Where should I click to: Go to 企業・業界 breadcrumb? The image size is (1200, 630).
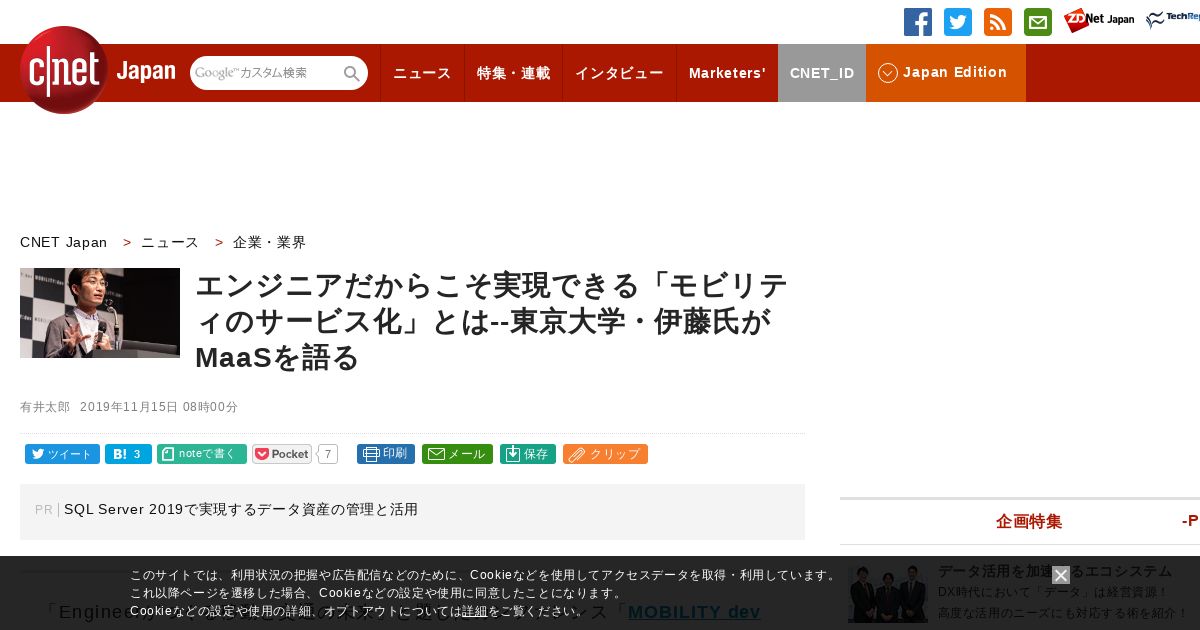click(x=270, y=242)
